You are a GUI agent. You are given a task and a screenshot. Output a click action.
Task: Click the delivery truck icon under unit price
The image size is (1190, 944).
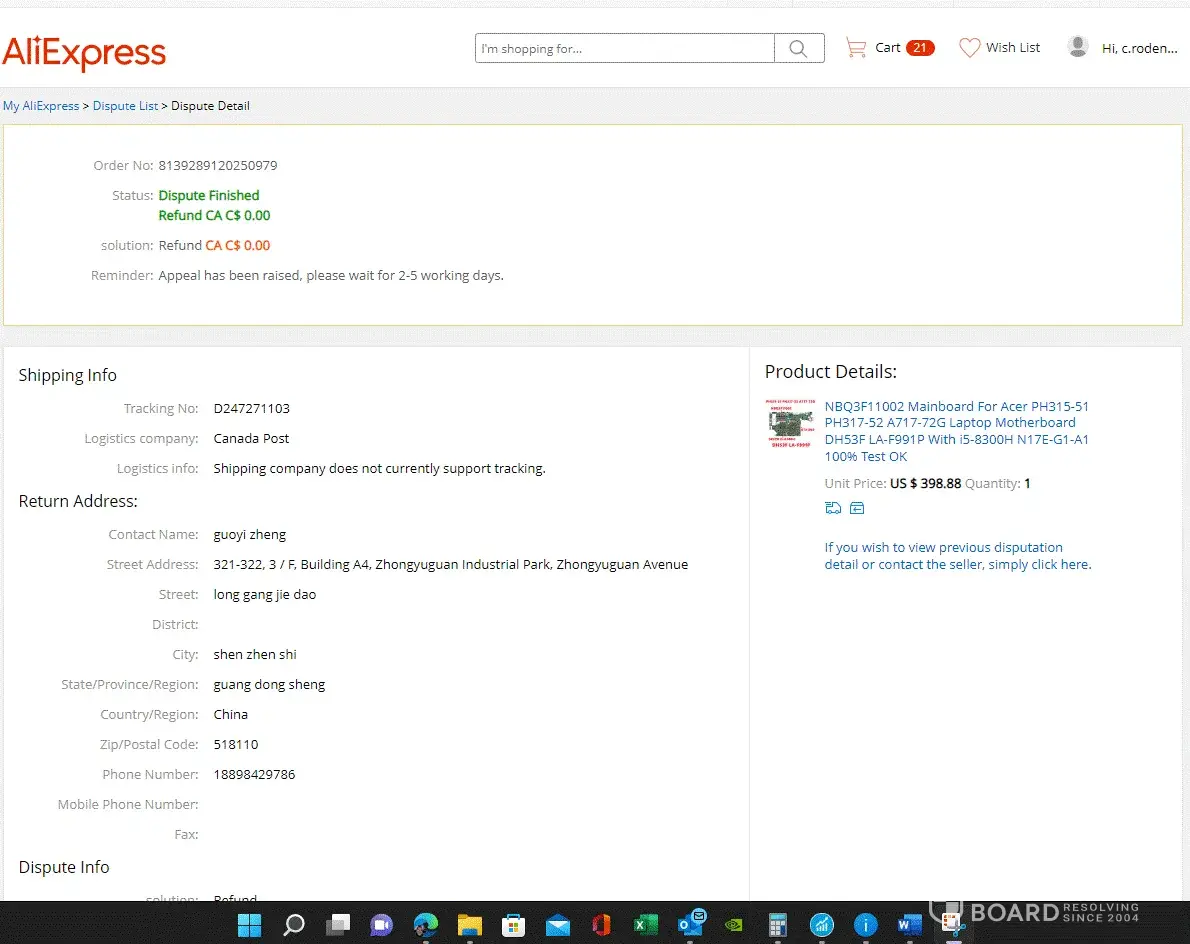[x=833, y=508]
